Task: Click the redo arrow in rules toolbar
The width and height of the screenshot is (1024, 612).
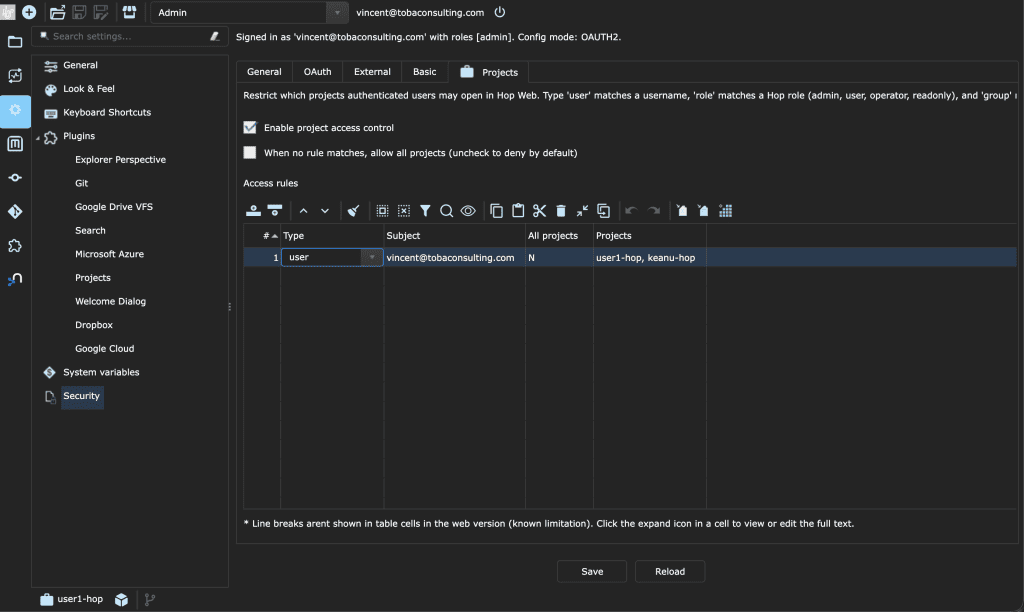Action: tap(653, 210)
